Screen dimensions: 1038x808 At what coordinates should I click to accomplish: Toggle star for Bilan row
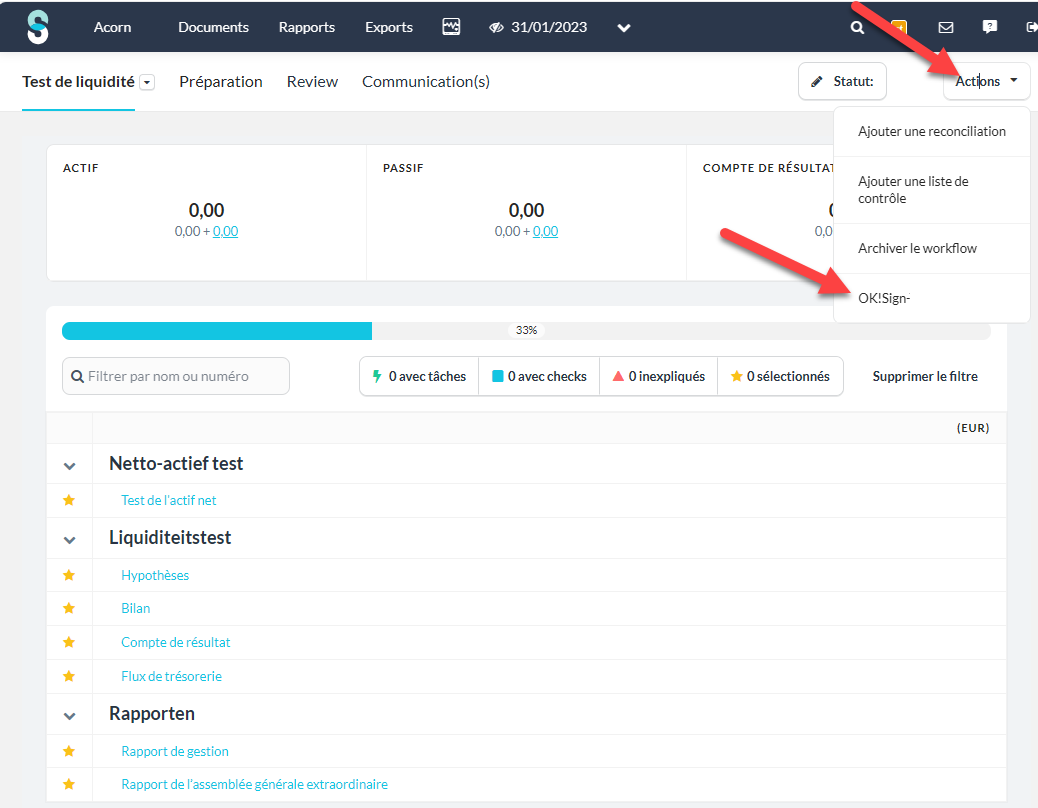69,608
